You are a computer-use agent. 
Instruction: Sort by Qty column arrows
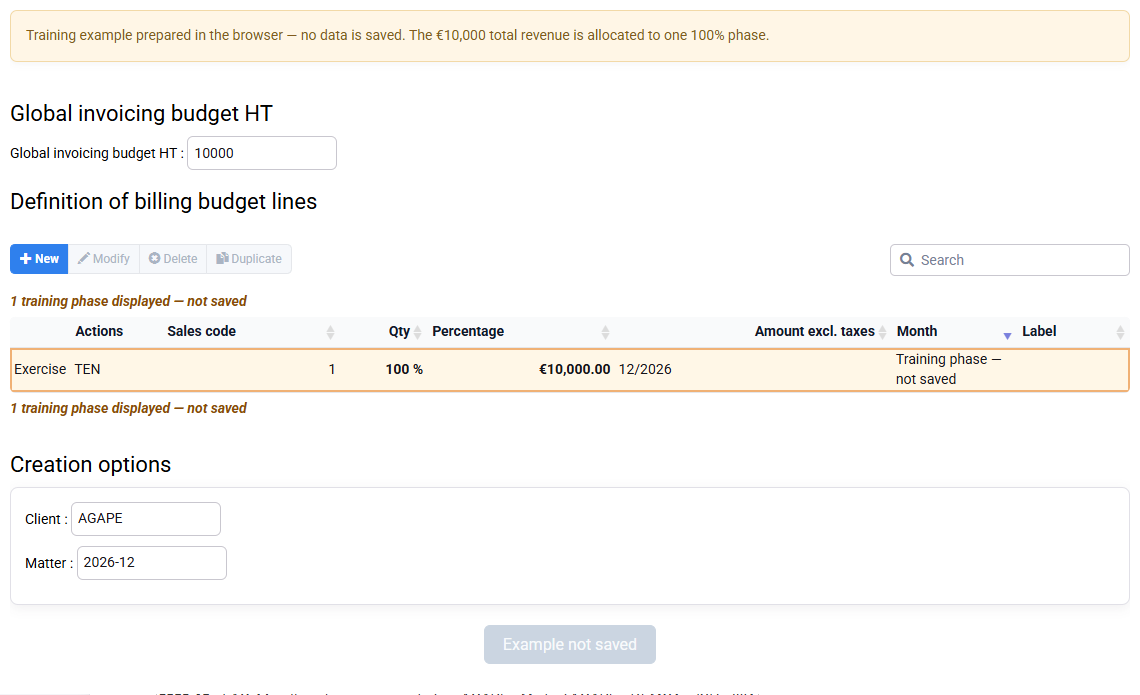(x=417, y=332)
